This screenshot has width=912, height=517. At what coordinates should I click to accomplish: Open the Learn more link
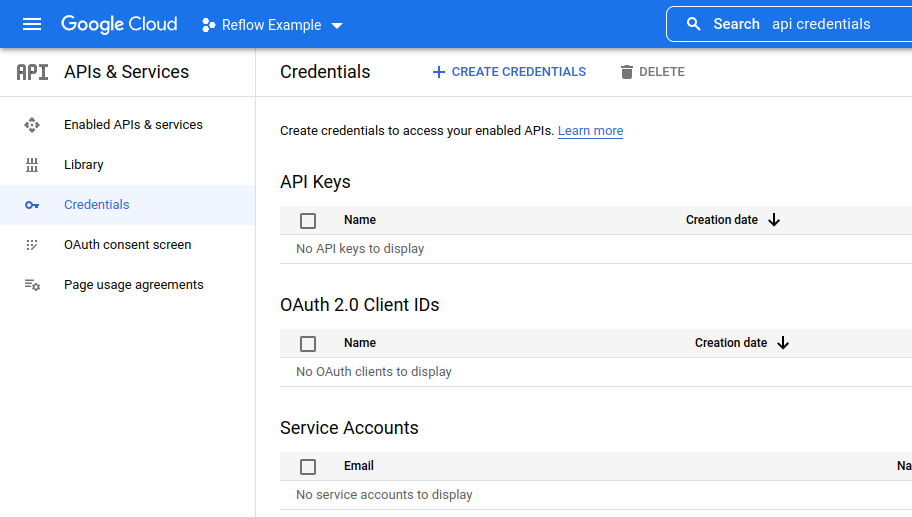590,131
